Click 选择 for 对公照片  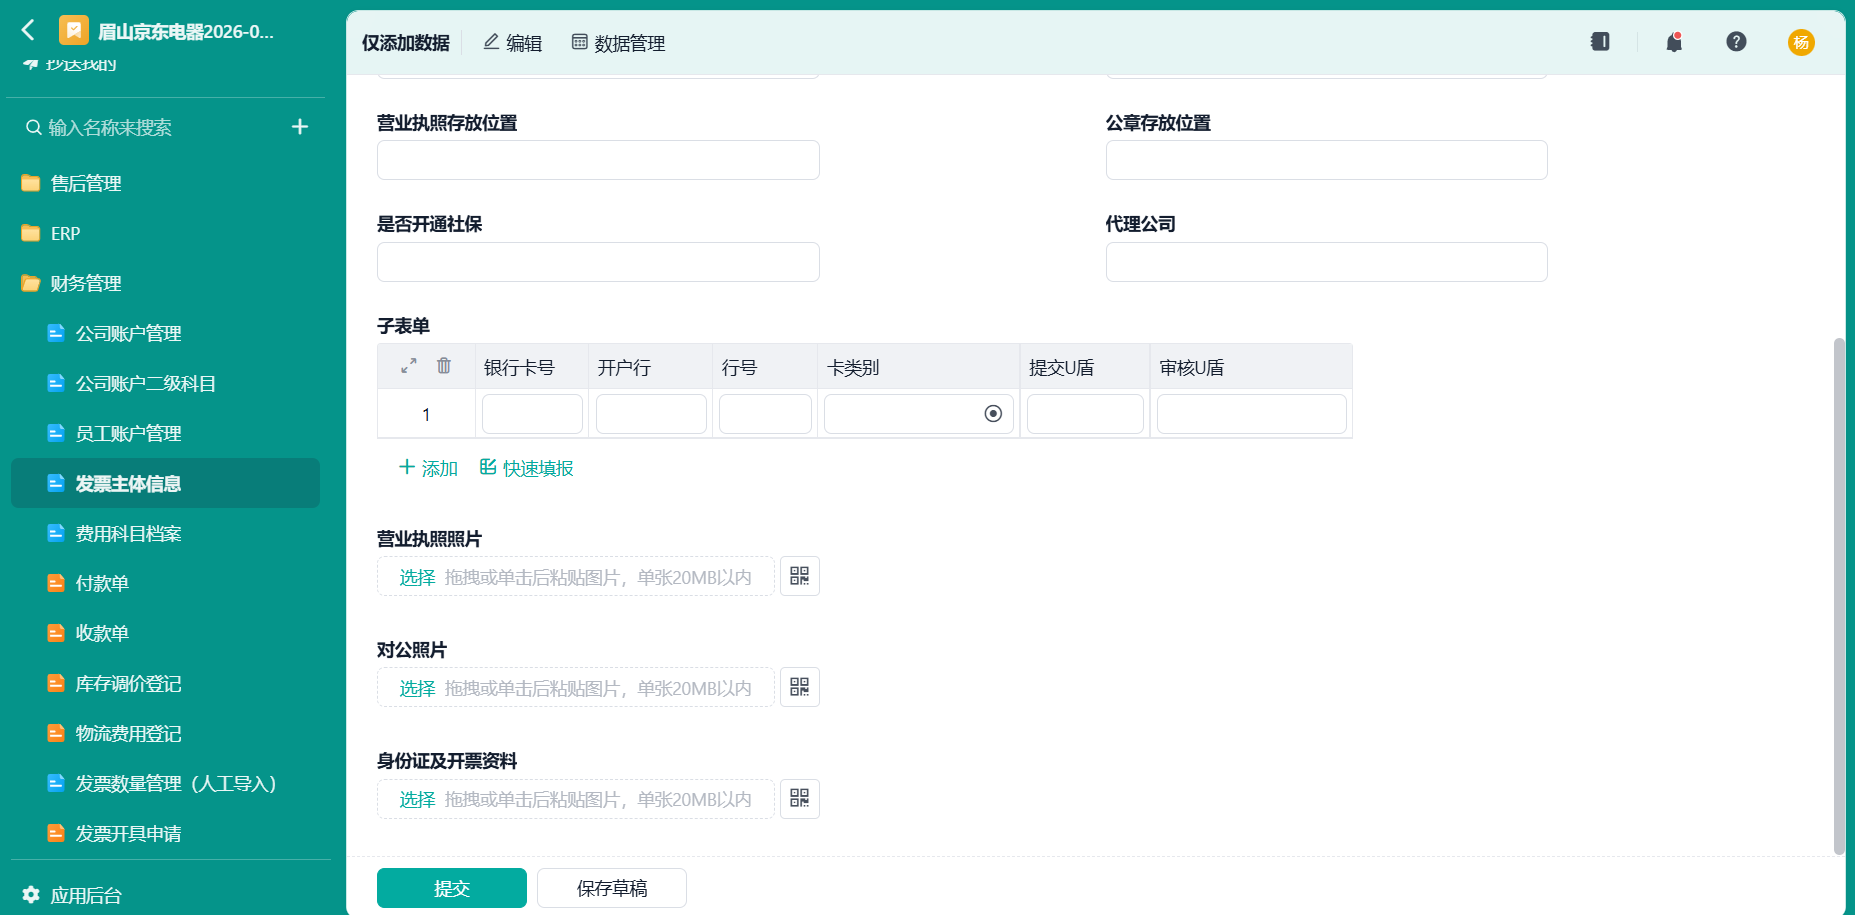pos(417,688)
